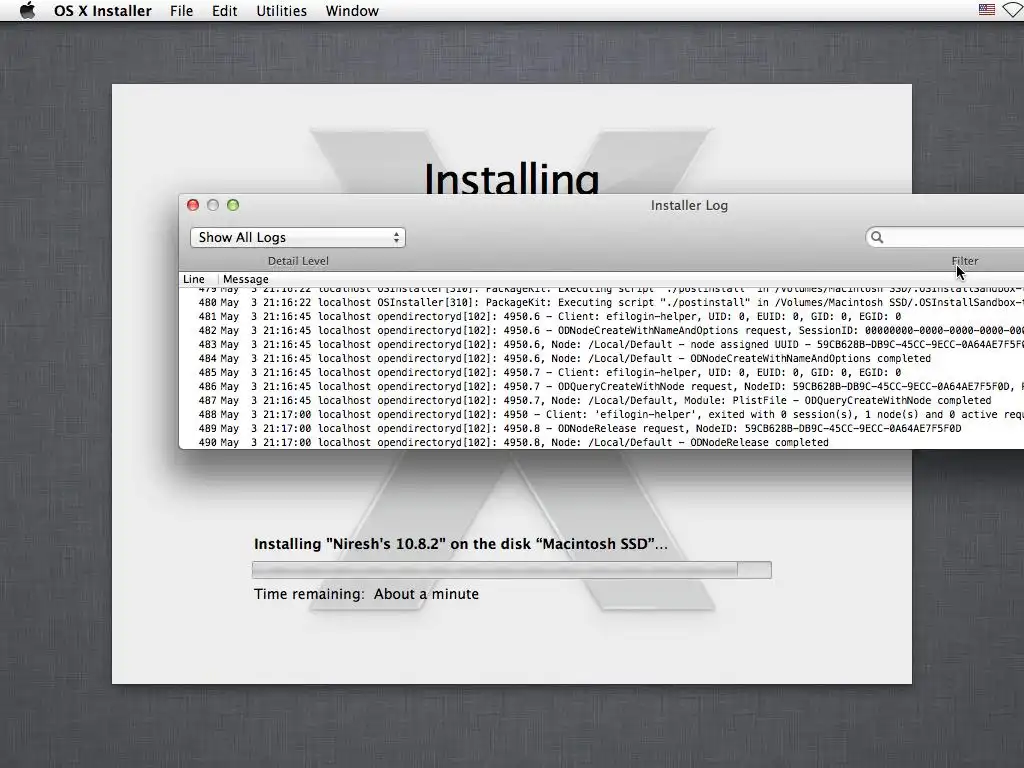Select log line 488 exited with 0 sessions

click(601, 415)
